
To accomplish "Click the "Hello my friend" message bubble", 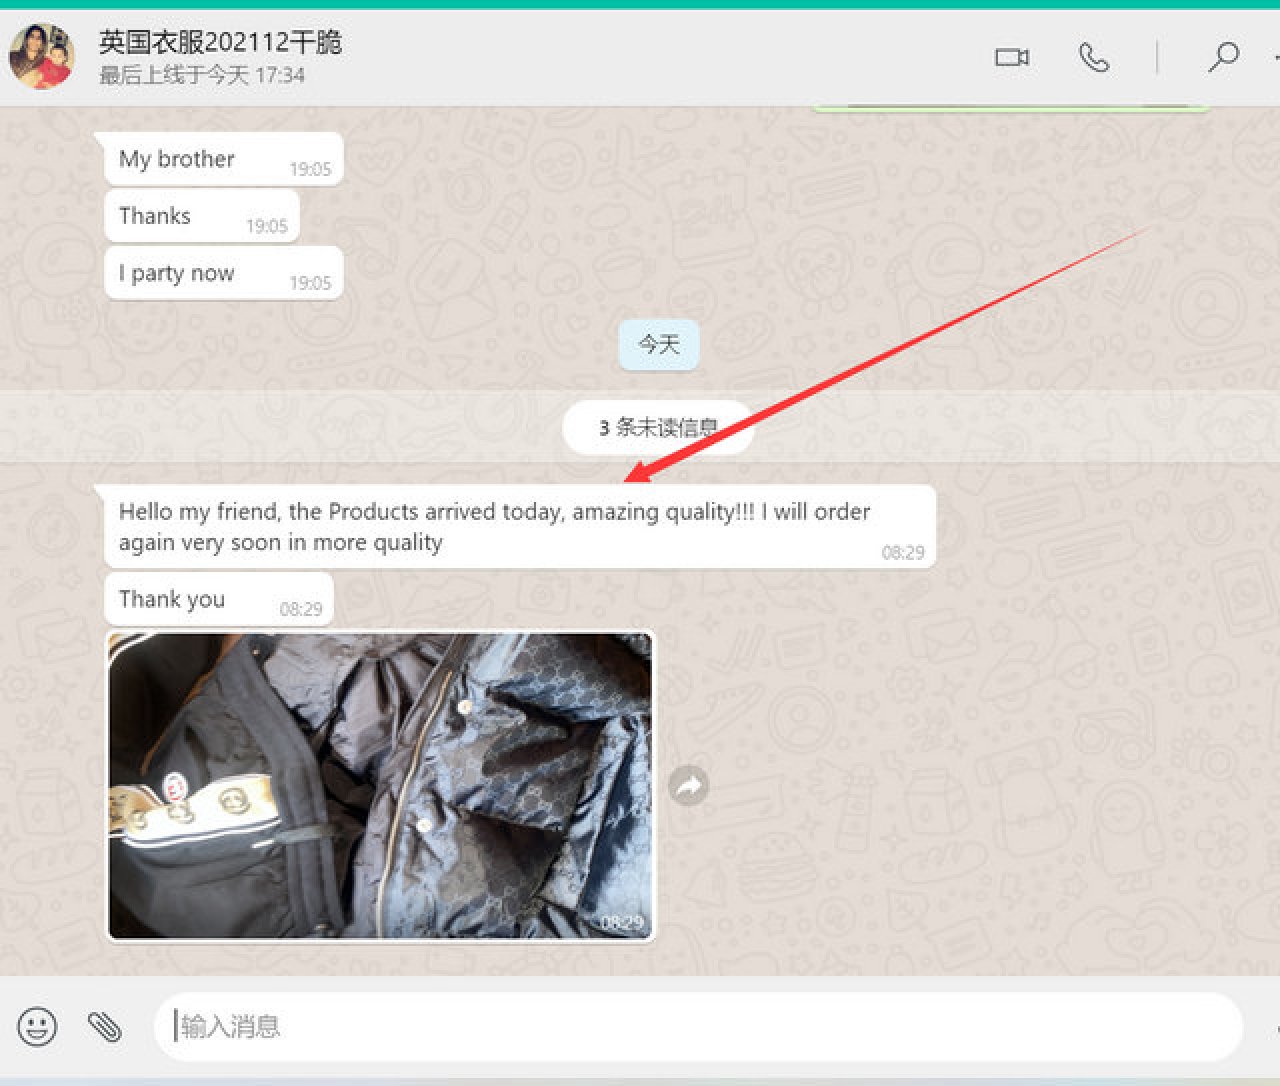I will (518, 527).
